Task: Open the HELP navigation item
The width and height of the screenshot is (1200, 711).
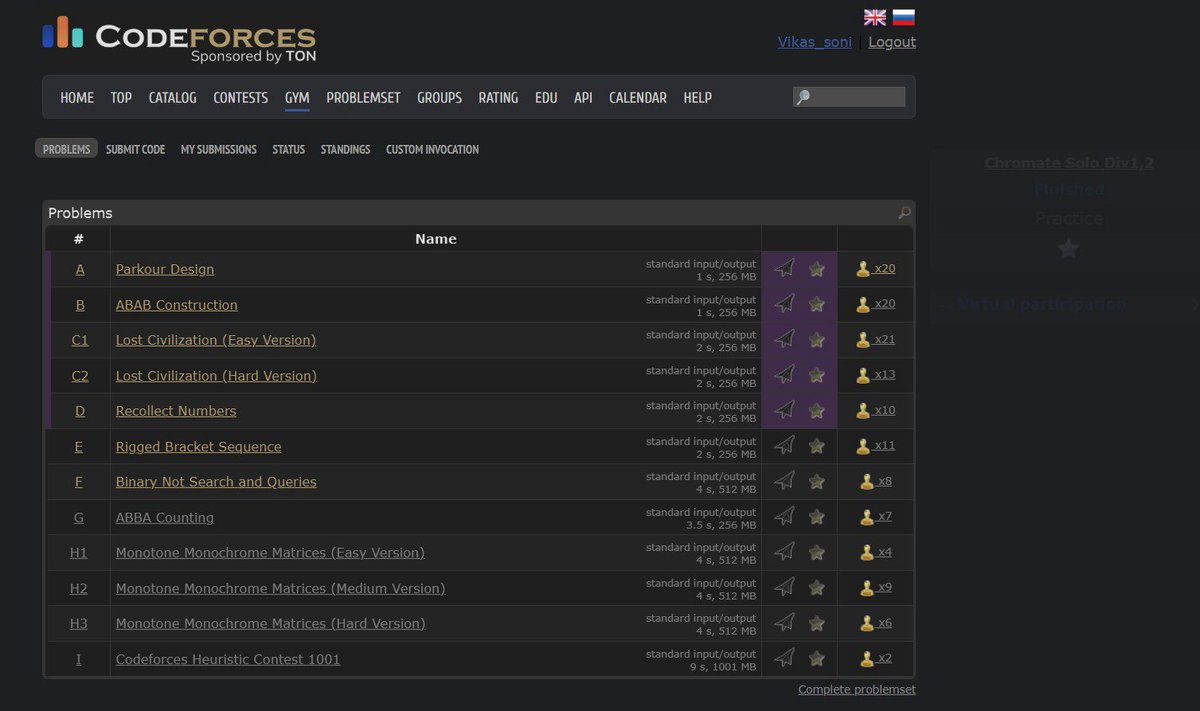Action: [x=698, y=97]
